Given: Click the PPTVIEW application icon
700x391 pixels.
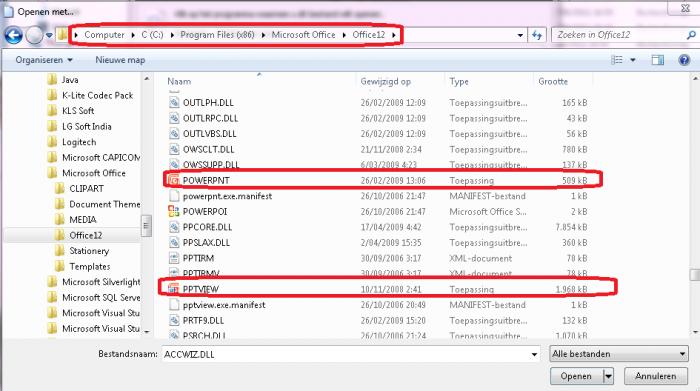Looking at the screenshot, I should click(x=173, y=289).
